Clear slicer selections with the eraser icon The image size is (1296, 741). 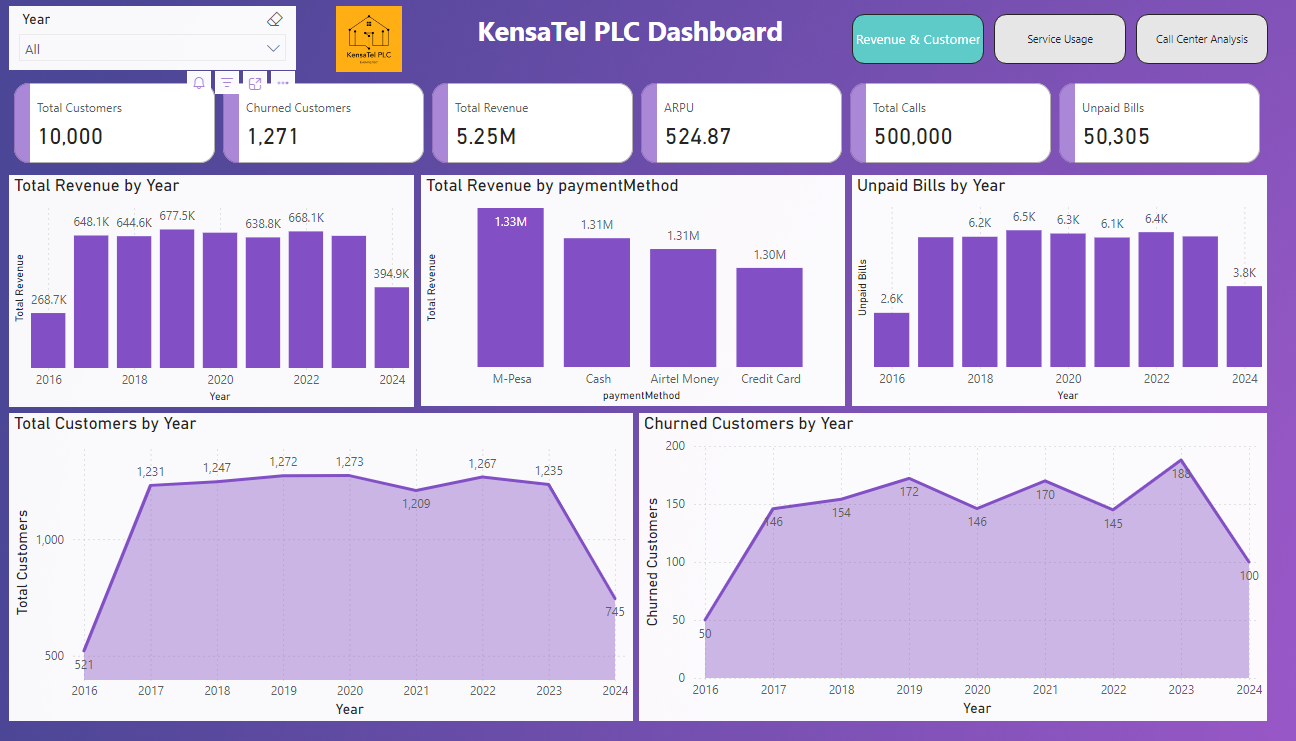click(275, 18)
